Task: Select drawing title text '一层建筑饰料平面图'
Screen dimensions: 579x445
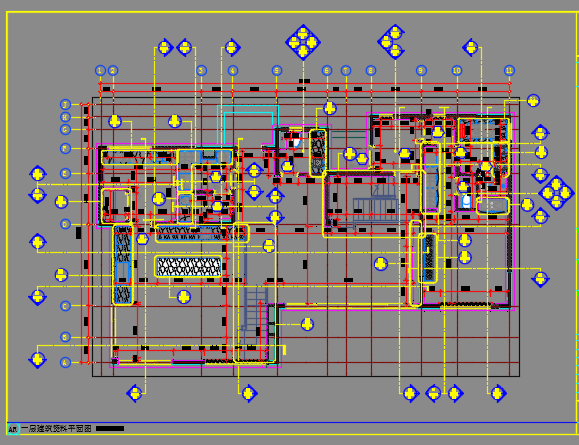Action: (56, 429)
